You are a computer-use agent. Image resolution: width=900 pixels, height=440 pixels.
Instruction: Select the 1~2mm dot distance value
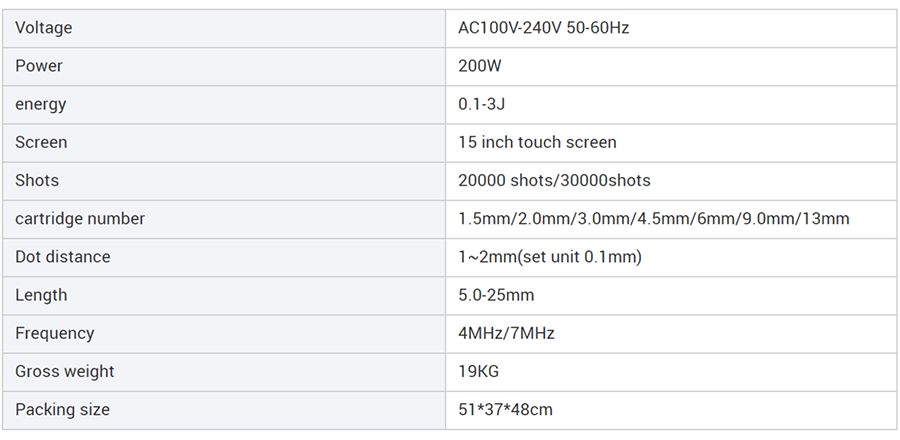(x=549, y=257)
